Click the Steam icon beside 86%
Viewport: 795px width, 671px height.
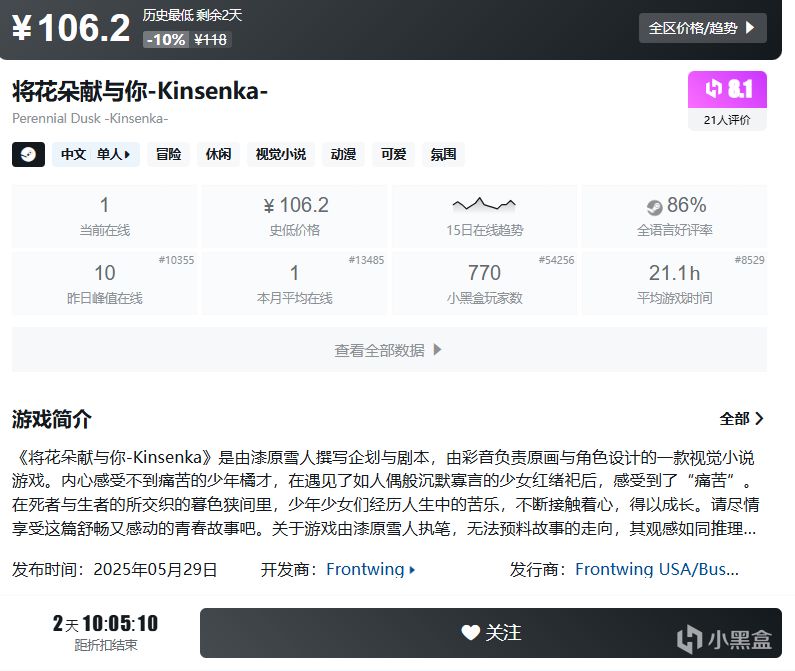(655, 206)
